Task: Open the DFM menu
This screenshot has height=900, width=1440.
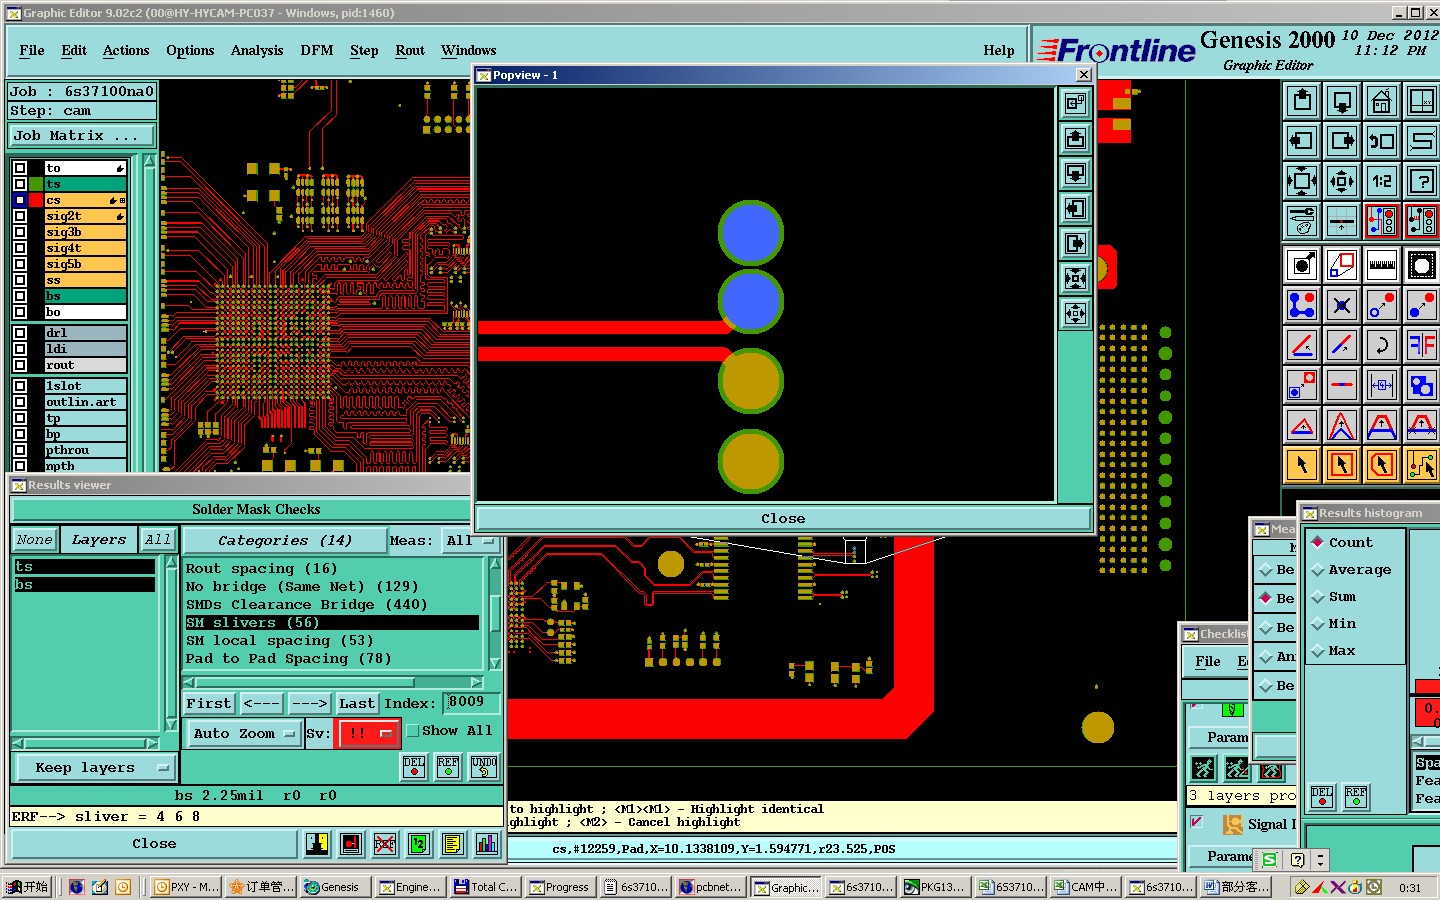Action: [x=316, y=50]
